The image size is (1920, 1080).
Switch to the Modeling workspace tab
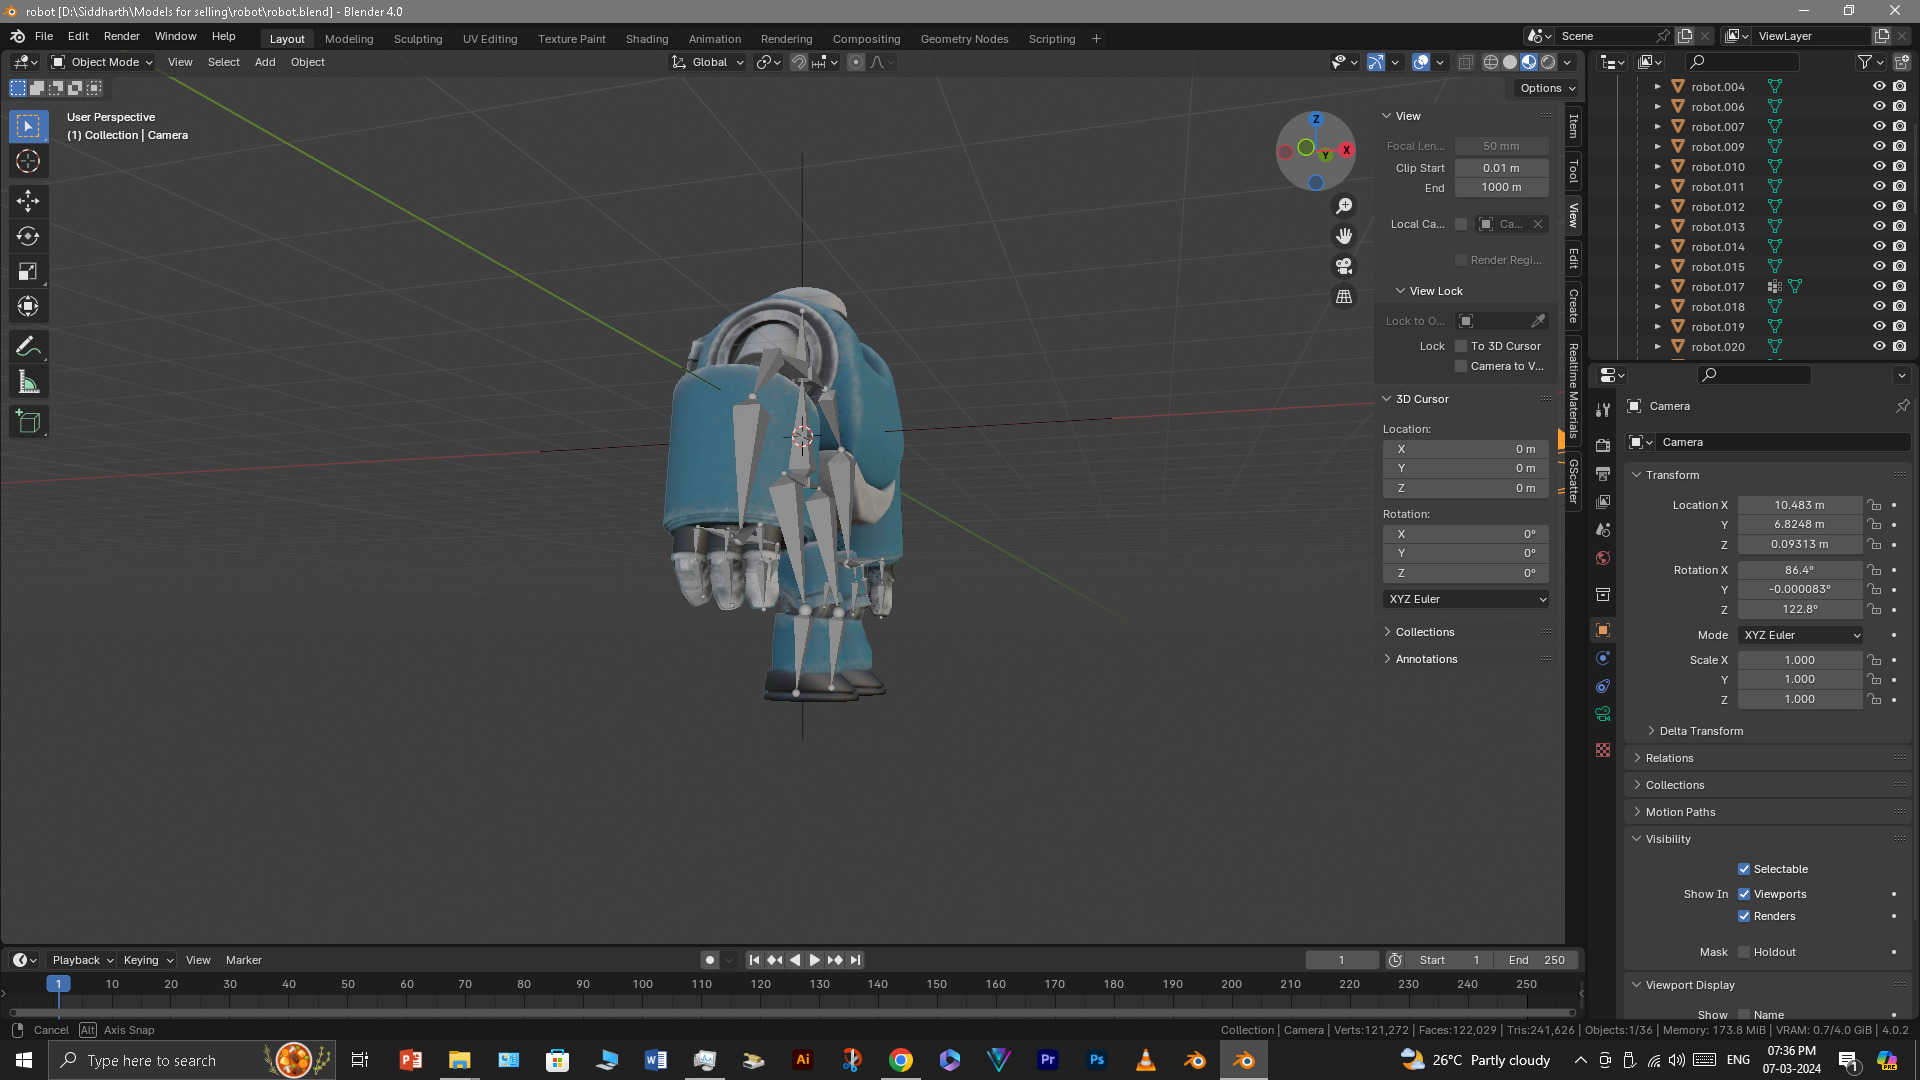click(349, 39)
